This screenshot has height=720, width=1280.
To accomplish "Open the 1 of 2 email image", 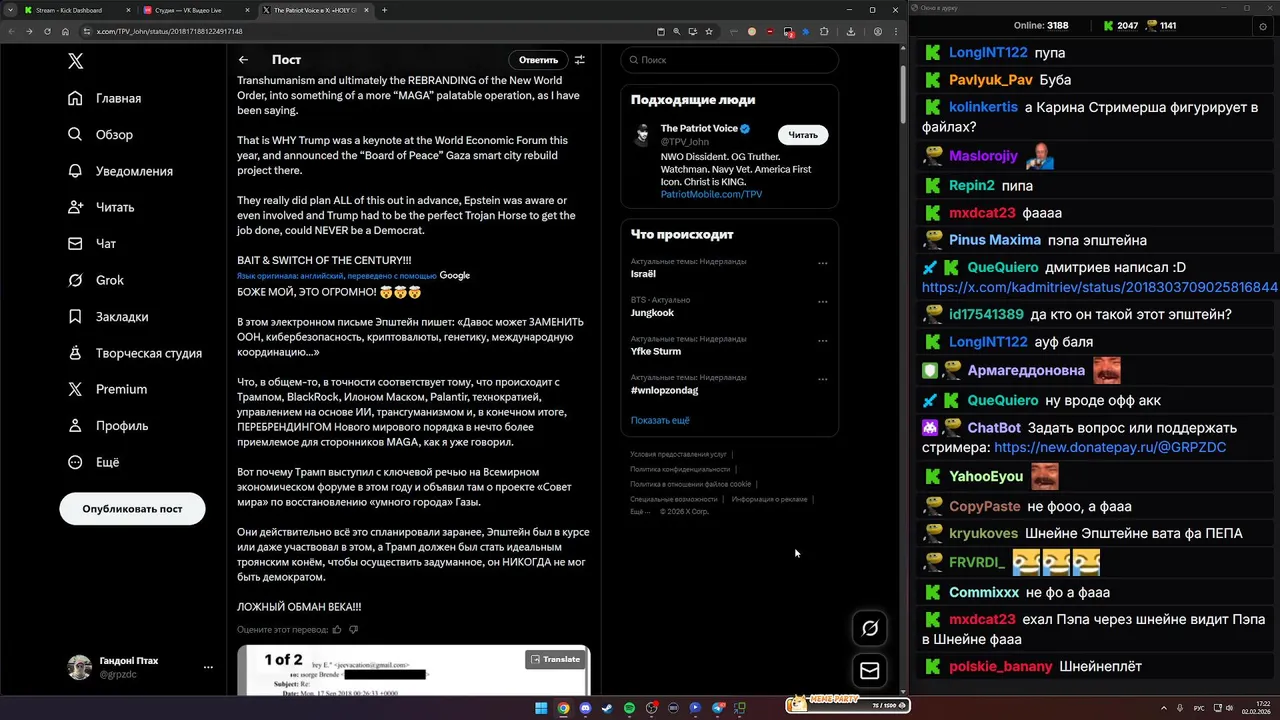I will 413,670.
